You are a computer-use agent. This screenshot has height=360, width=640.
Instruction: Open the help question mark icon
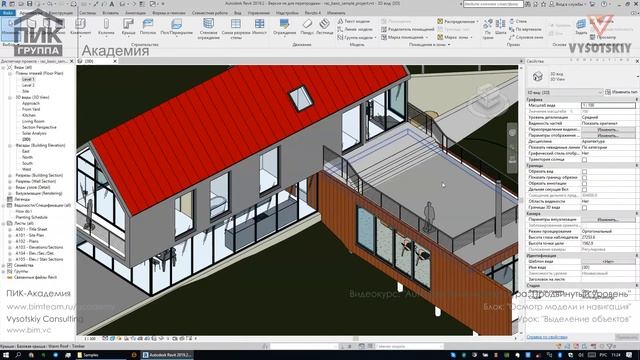[x=604, y=4]
